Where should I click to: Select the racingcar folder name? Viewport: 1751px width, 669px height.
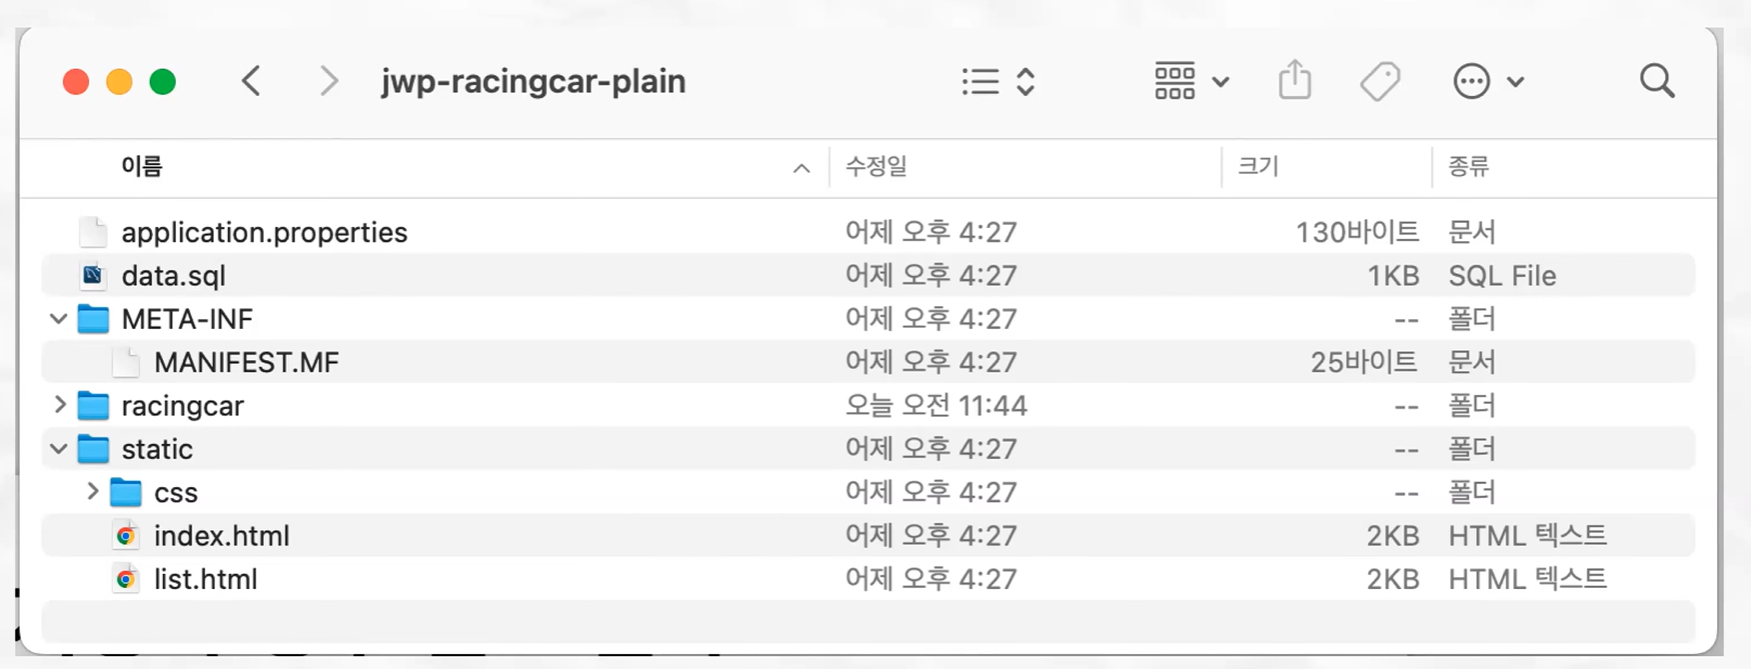pyautogui.click(x=182, y=406)
